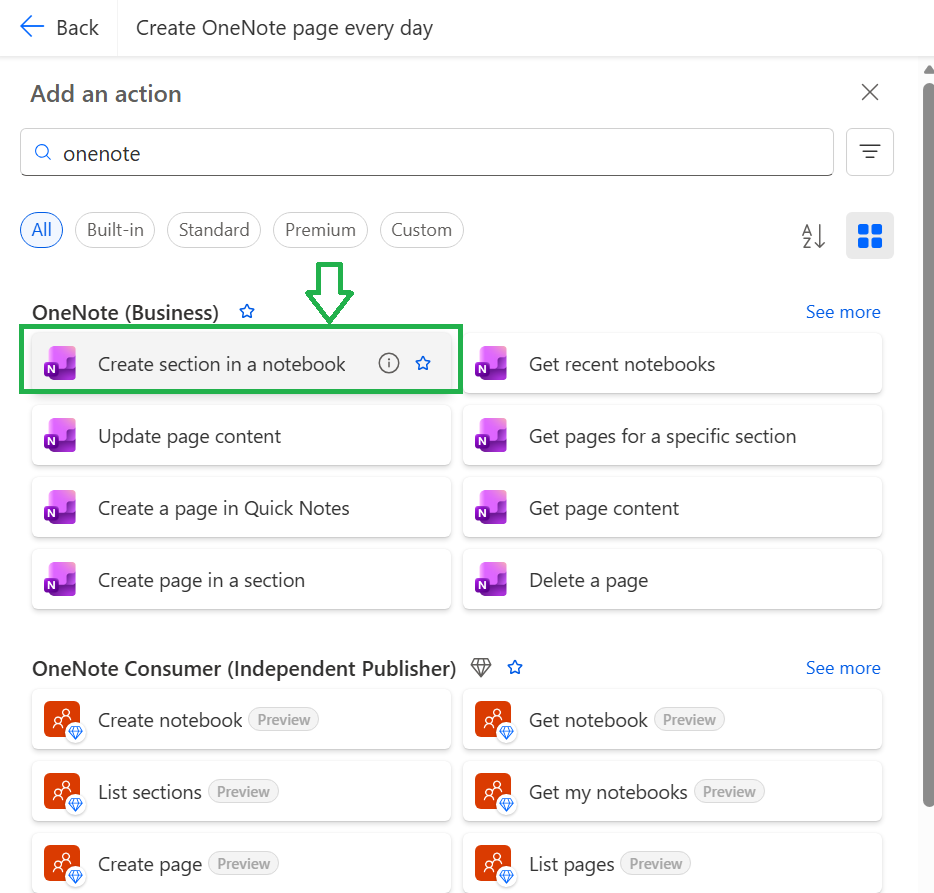Close the Add an action panel
The height and width of the screenshot is (893, 934).
[870, 92]
